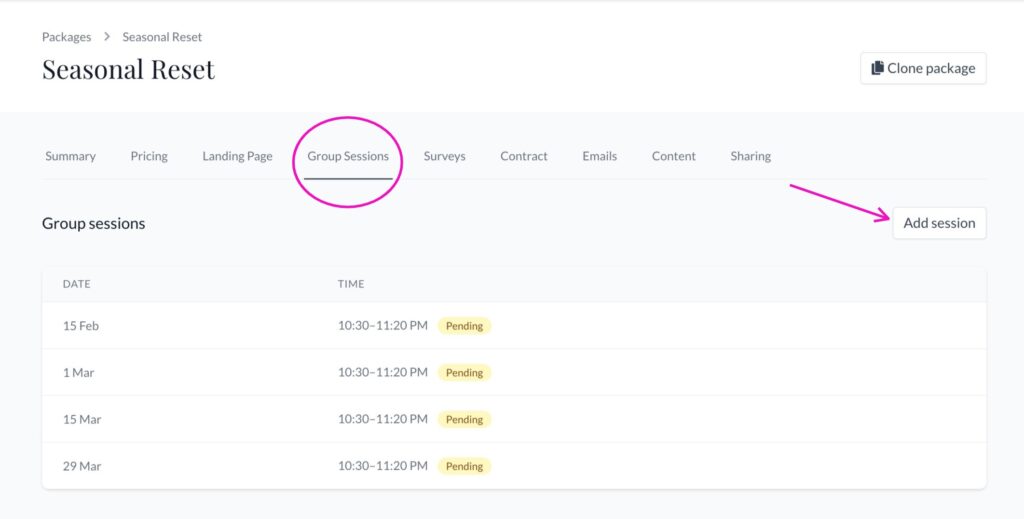View the Content tab
This screenshot has height=519, width=1024.
(673, 156)
